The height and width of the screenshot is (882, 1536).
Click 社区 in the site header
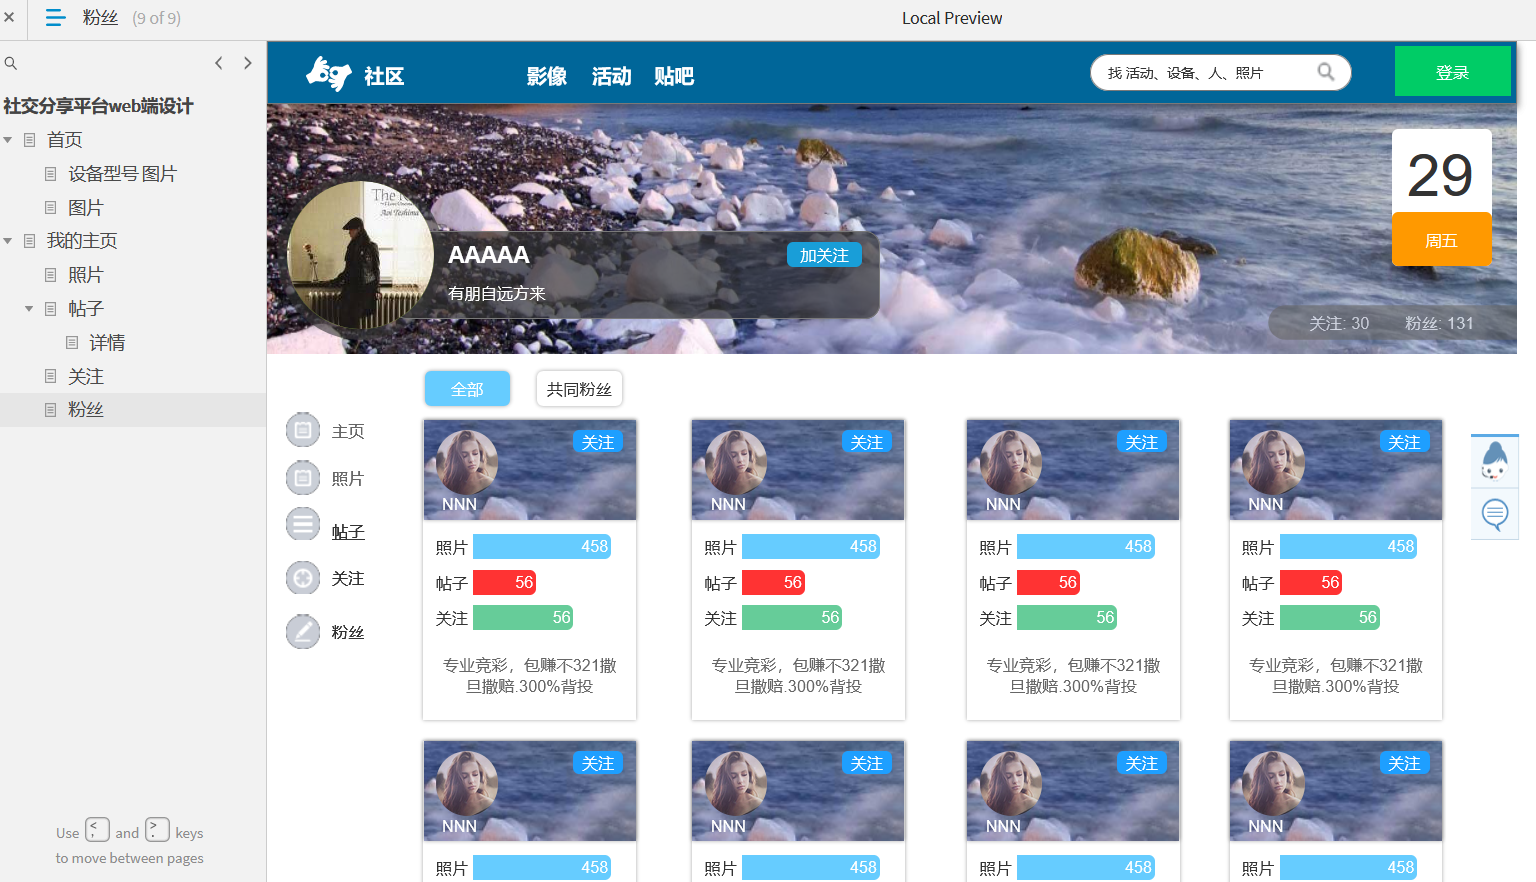[384, 76]
